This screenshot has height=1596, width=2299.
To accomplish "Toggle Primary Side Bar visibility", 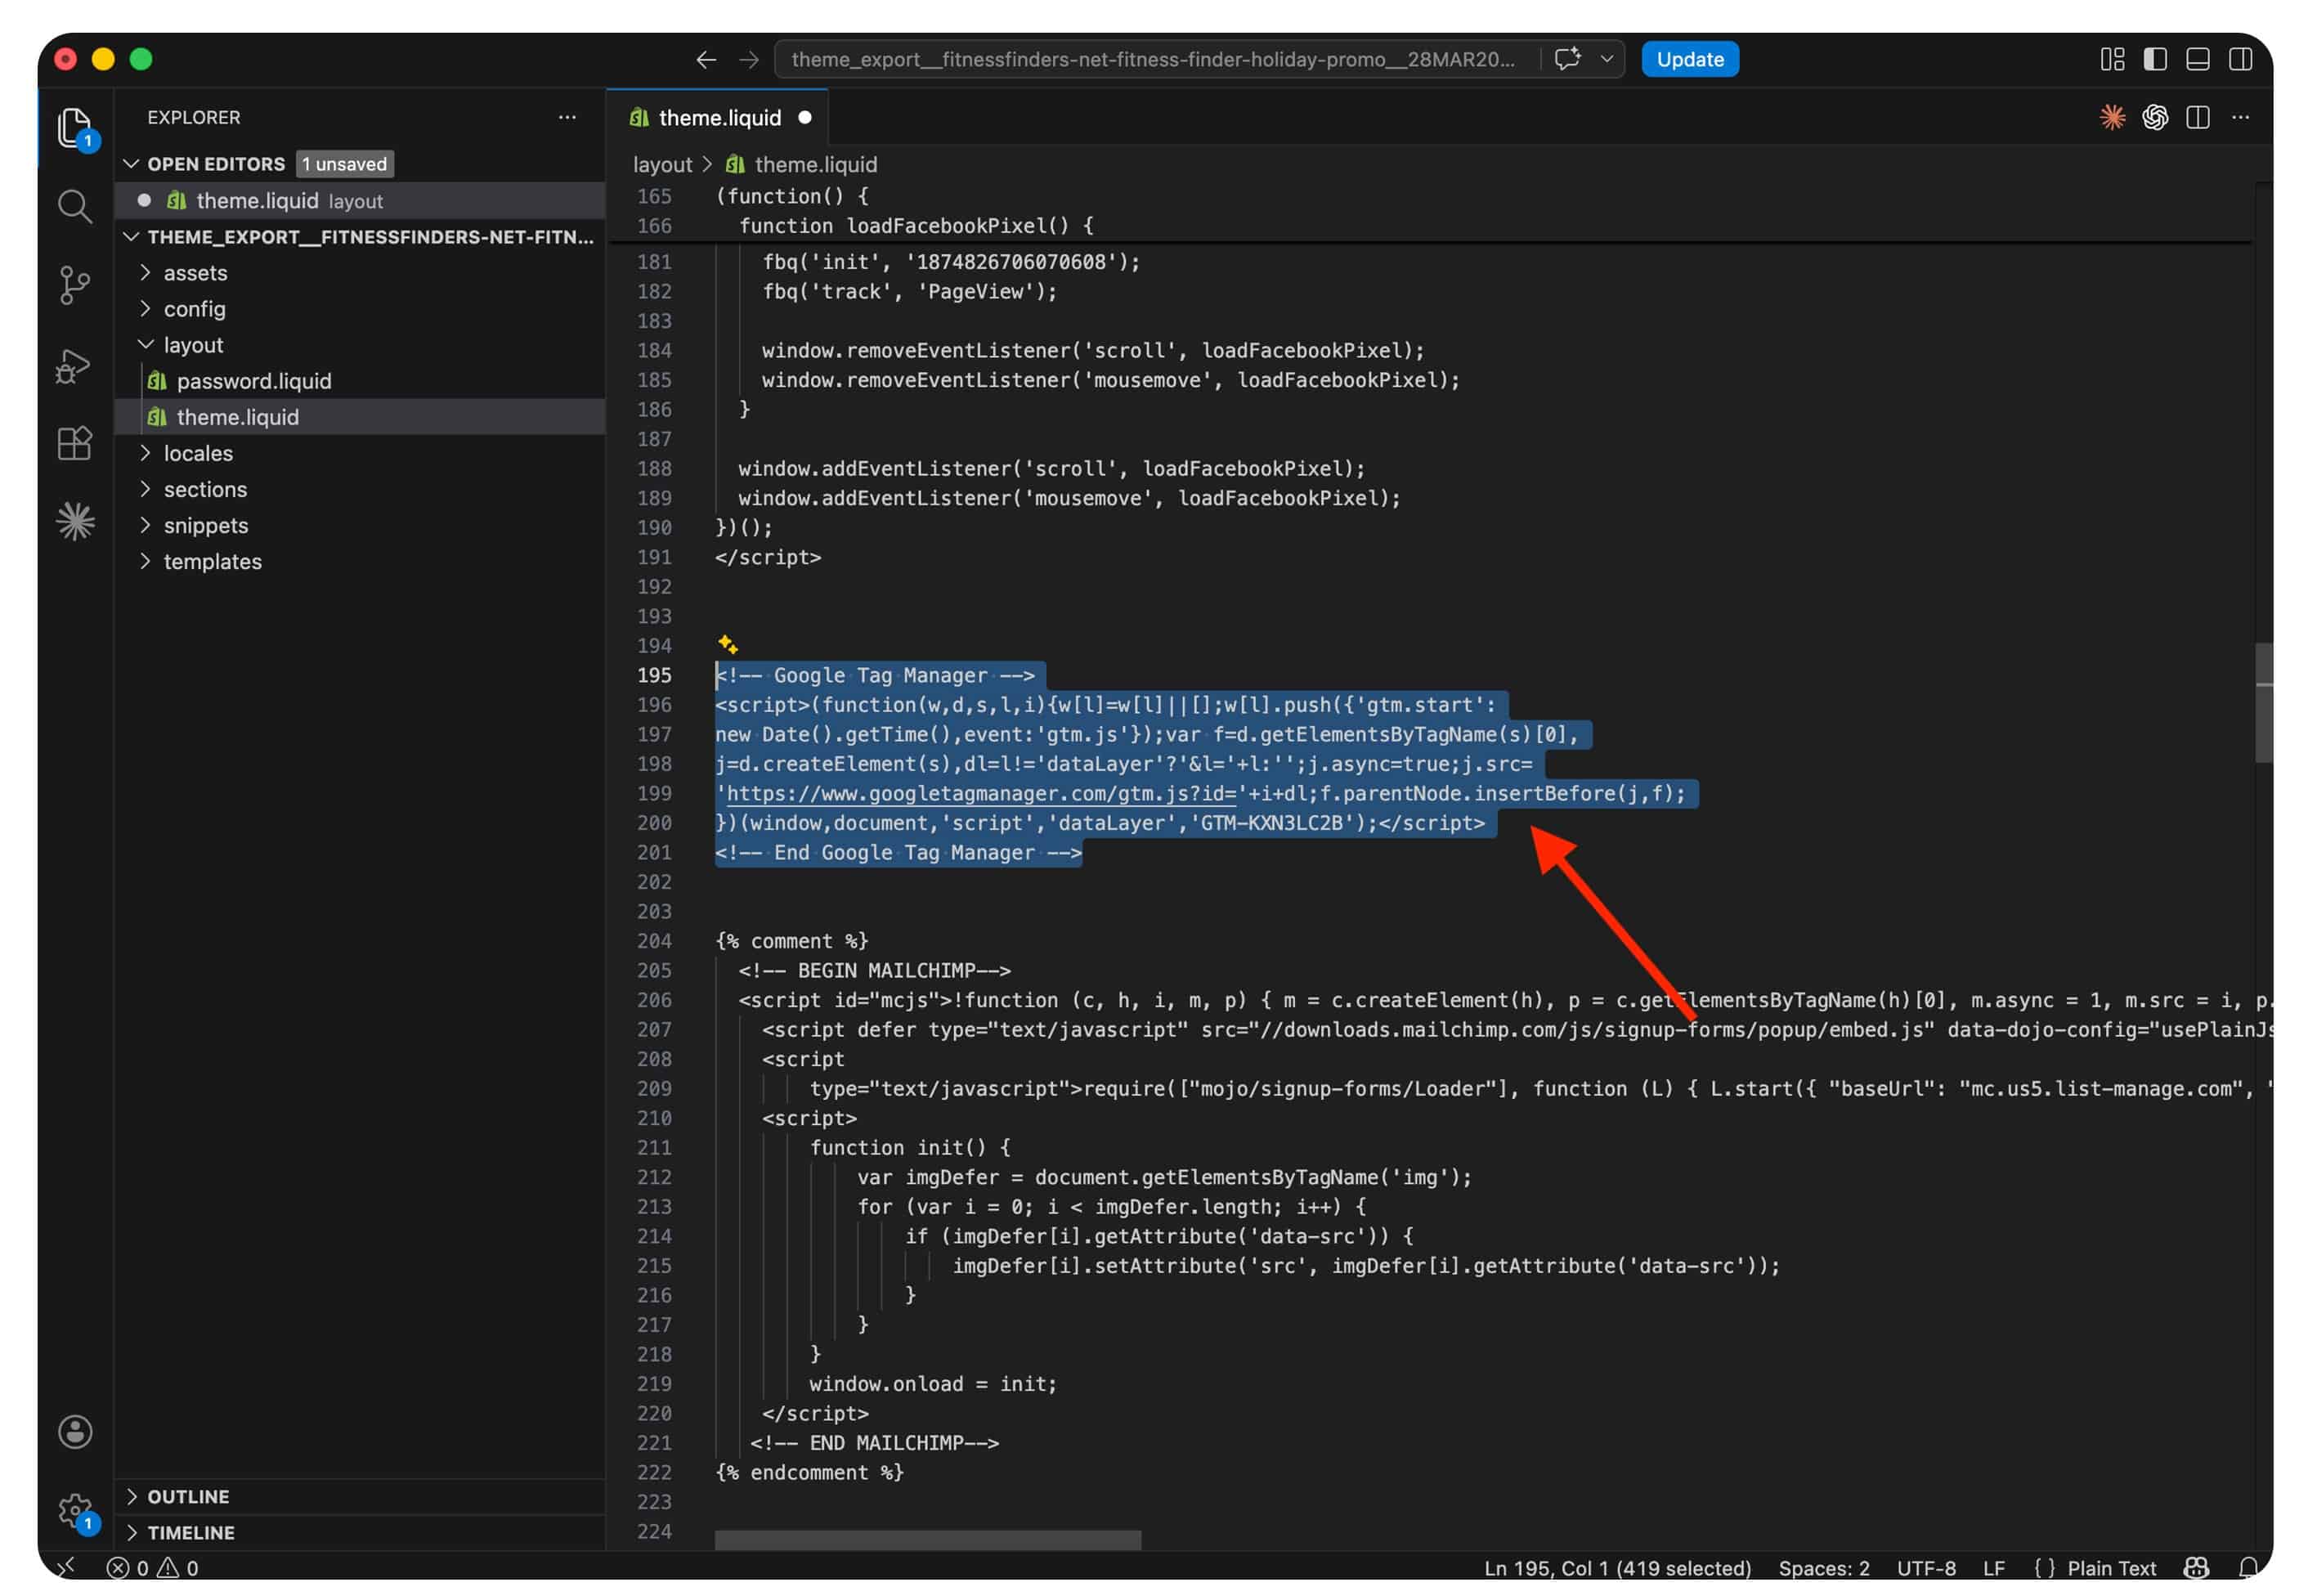I will pyautogui.click(x=2155, y=59).
